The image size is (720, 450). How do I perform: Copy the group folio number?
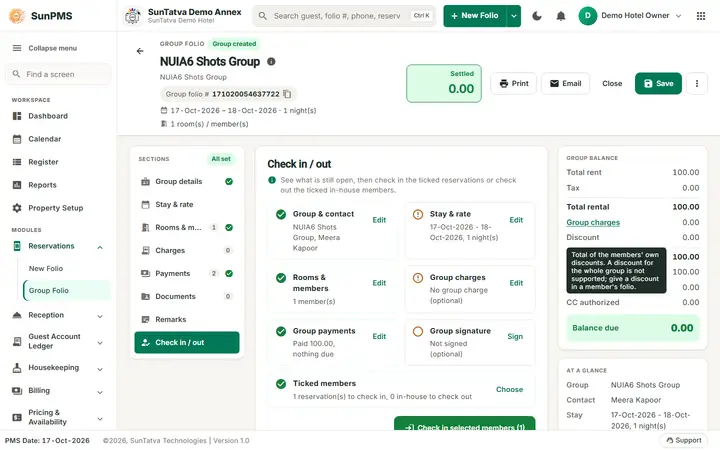coord(287,94)
